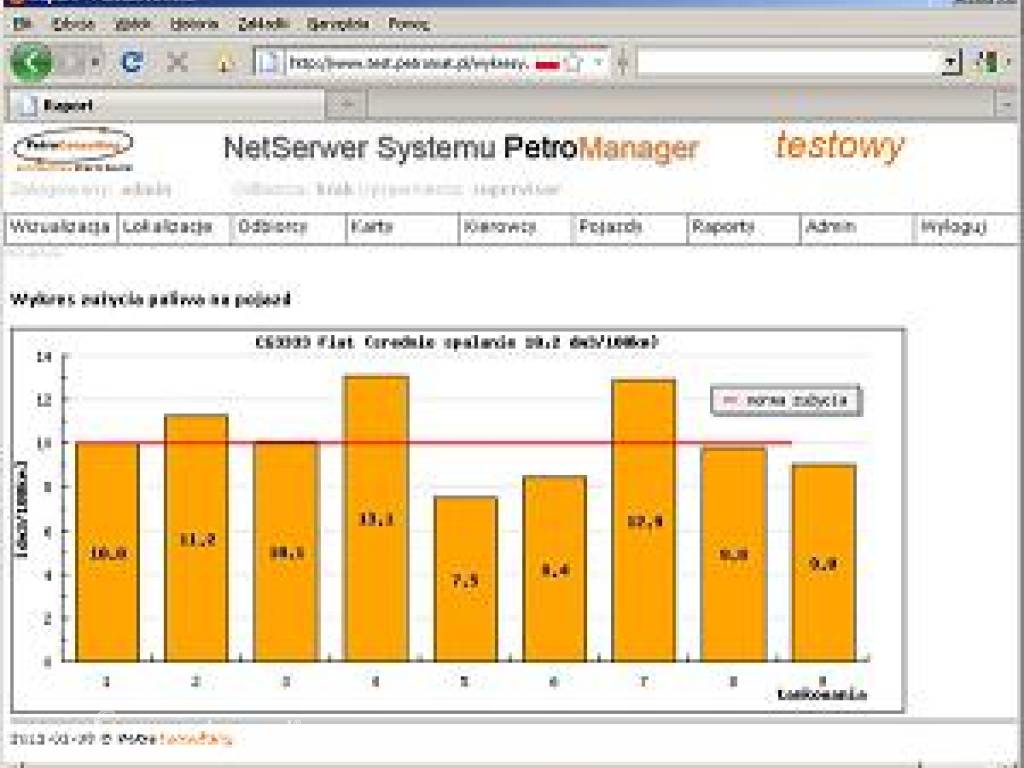Click the vertical y-axis unit label
Viewport: 1024px width, 768px height.
pos(22,509)
